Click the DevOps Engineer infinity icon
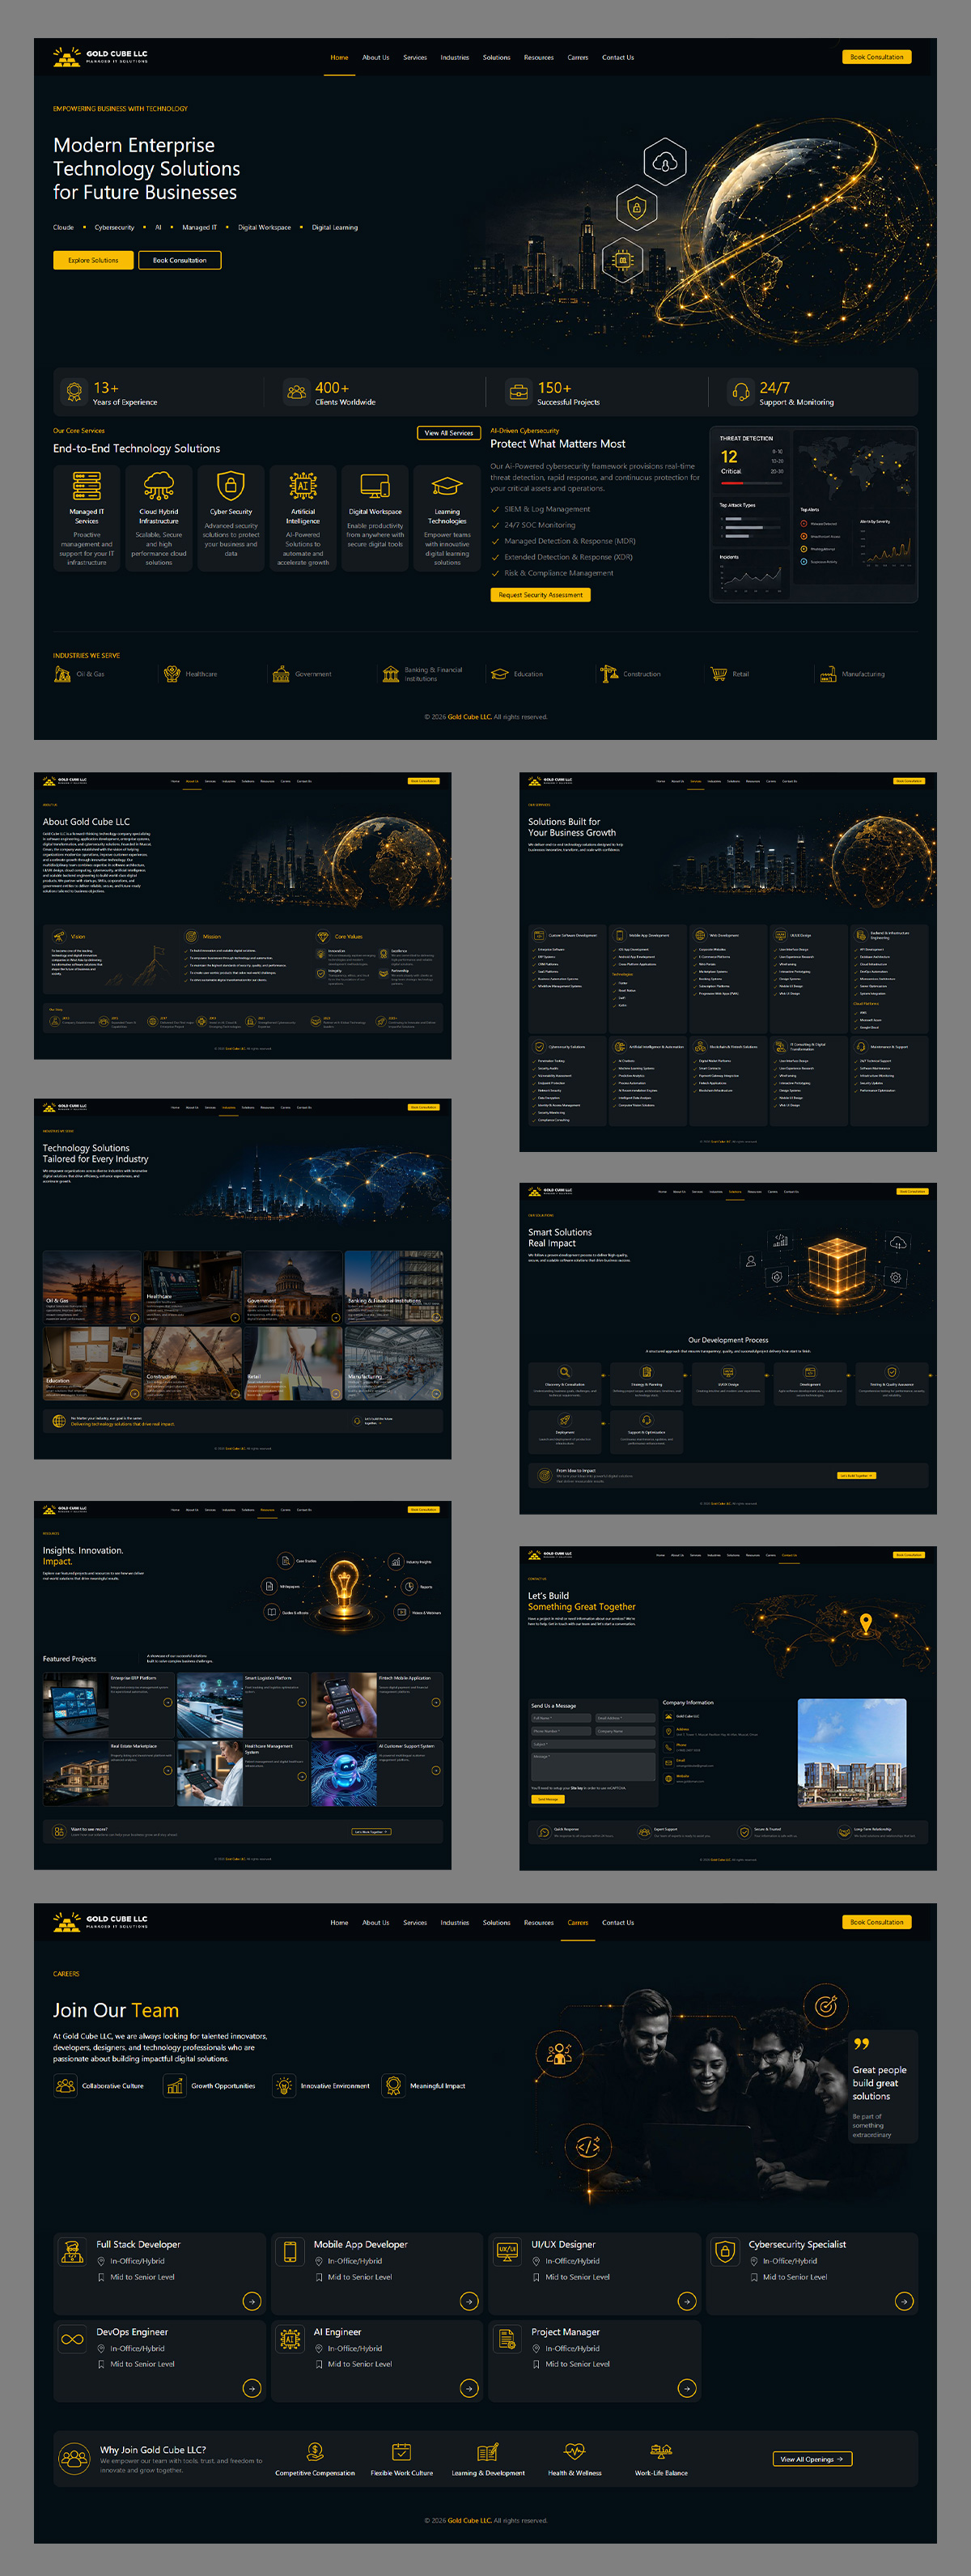This screenshot has width=971, height=2576. click(72, 2339)
